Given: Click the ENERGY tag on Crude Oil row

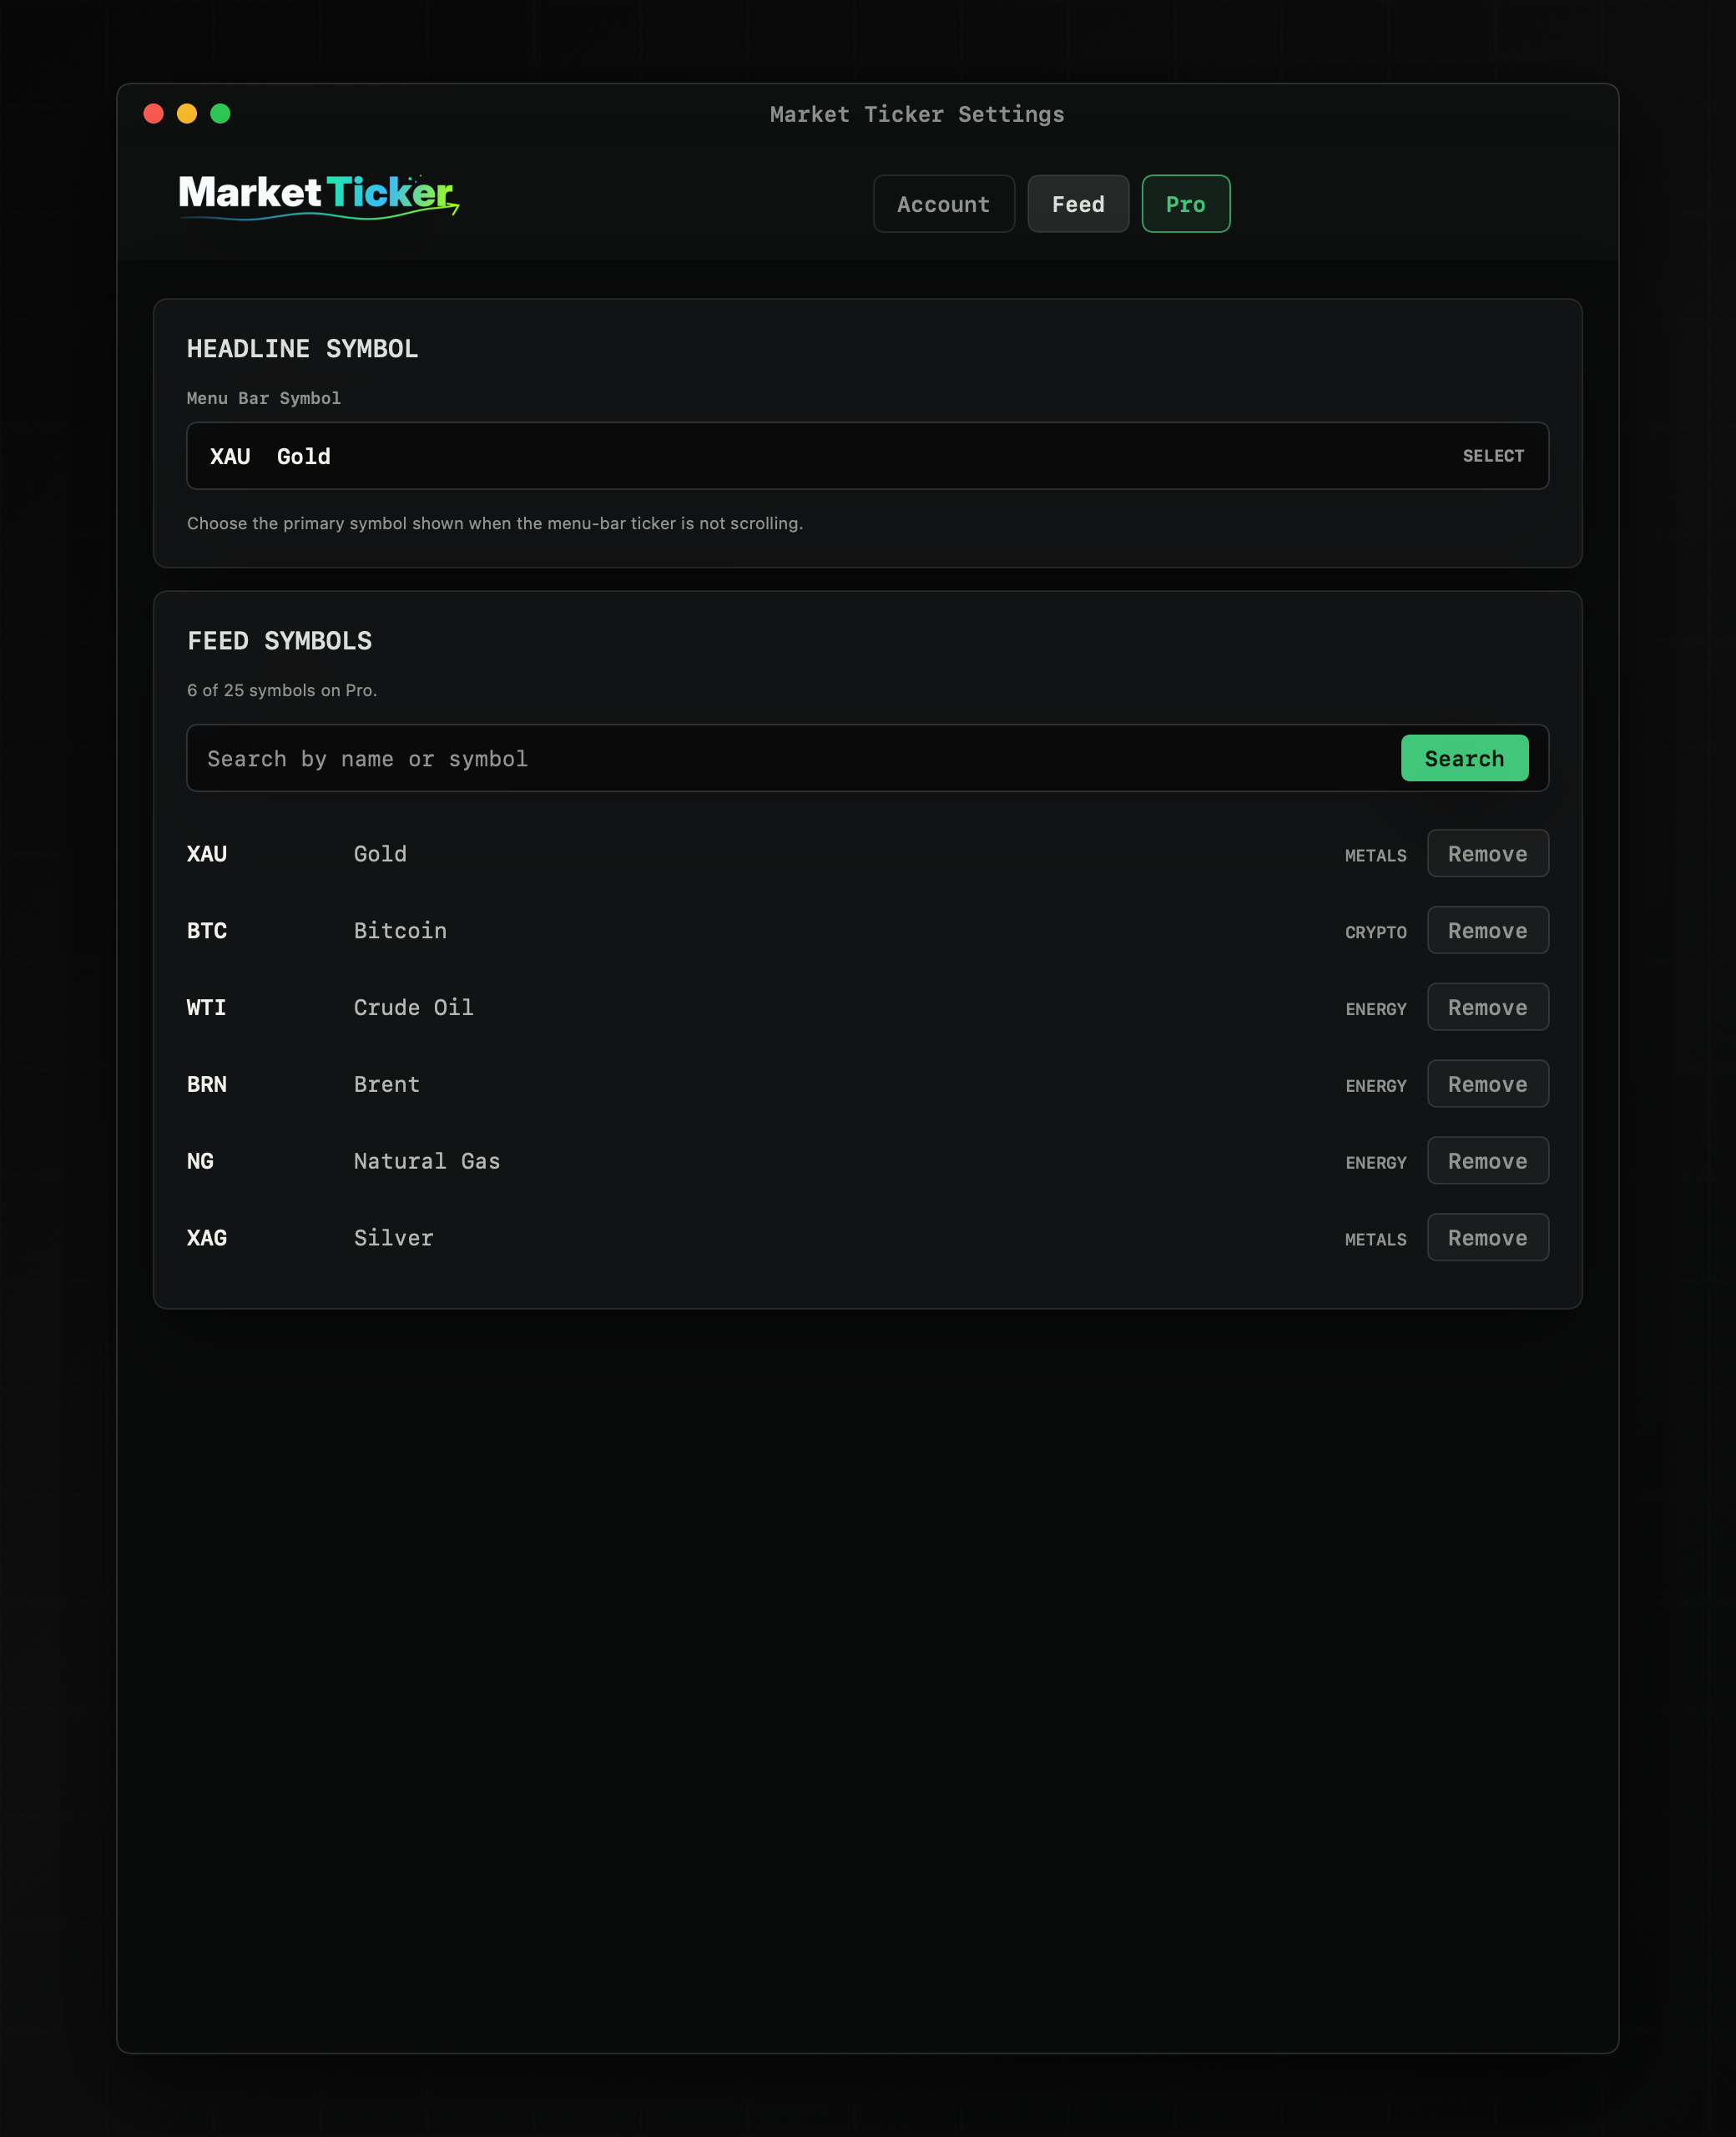Looking at the screenshot, I should tap(1375, 1010).
